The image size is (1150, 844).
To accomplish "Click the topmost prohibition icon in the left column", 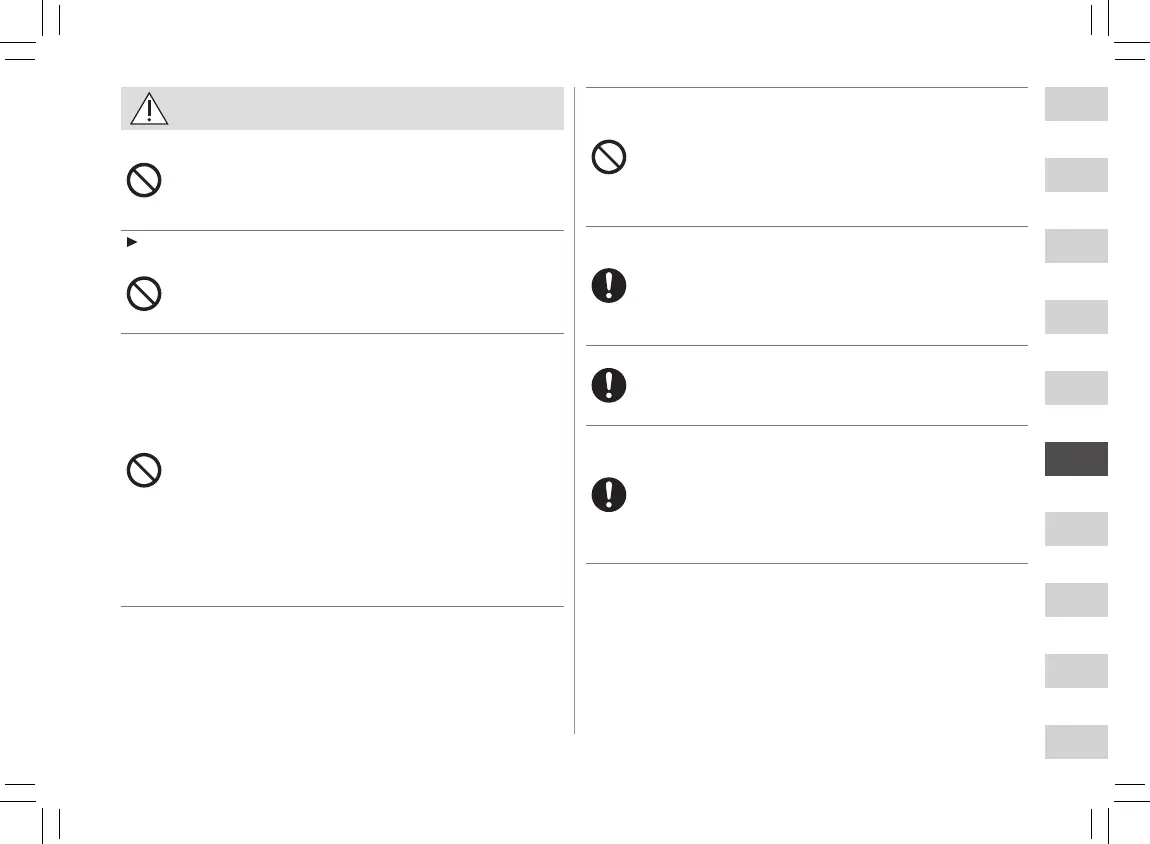I will [x=144, y=180].
